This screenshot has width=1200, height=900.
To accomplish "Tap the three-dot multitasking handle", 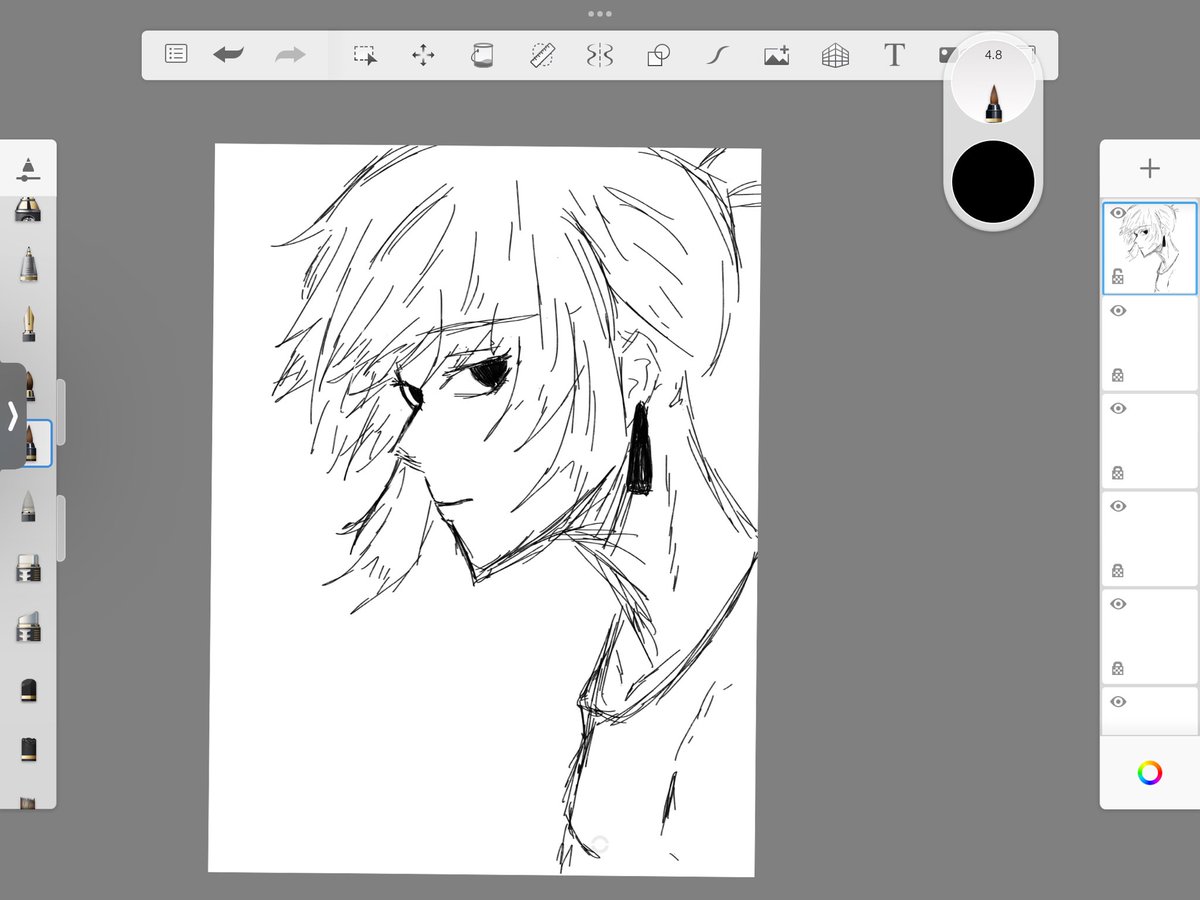I will pos(600,14).
